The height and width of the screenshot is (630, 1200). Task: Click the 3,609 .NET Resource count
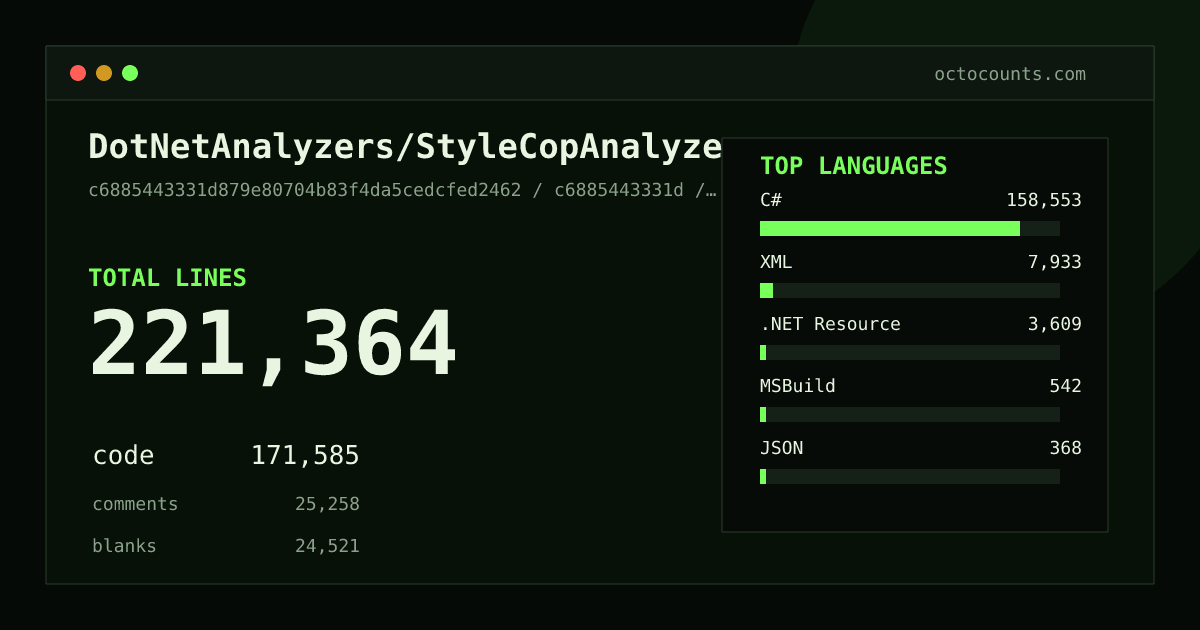pos(1055,324)
